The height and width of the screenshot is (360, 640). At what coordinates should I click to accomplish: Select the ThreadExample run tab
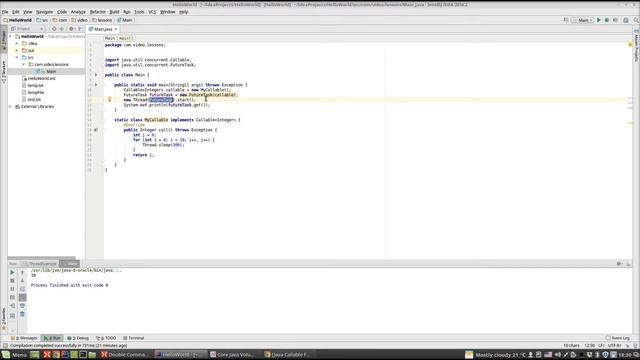pos(40,264)
